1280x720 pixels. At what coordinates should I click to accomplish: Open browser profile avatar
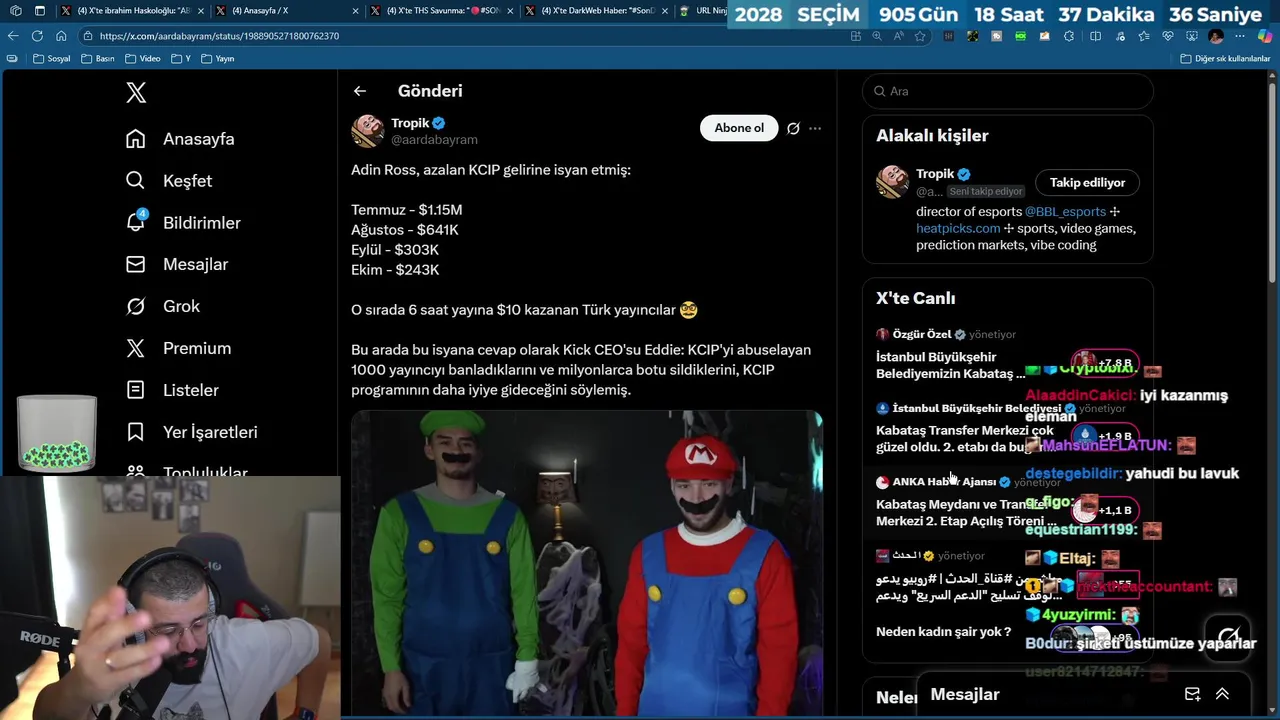pos(1216,36)
